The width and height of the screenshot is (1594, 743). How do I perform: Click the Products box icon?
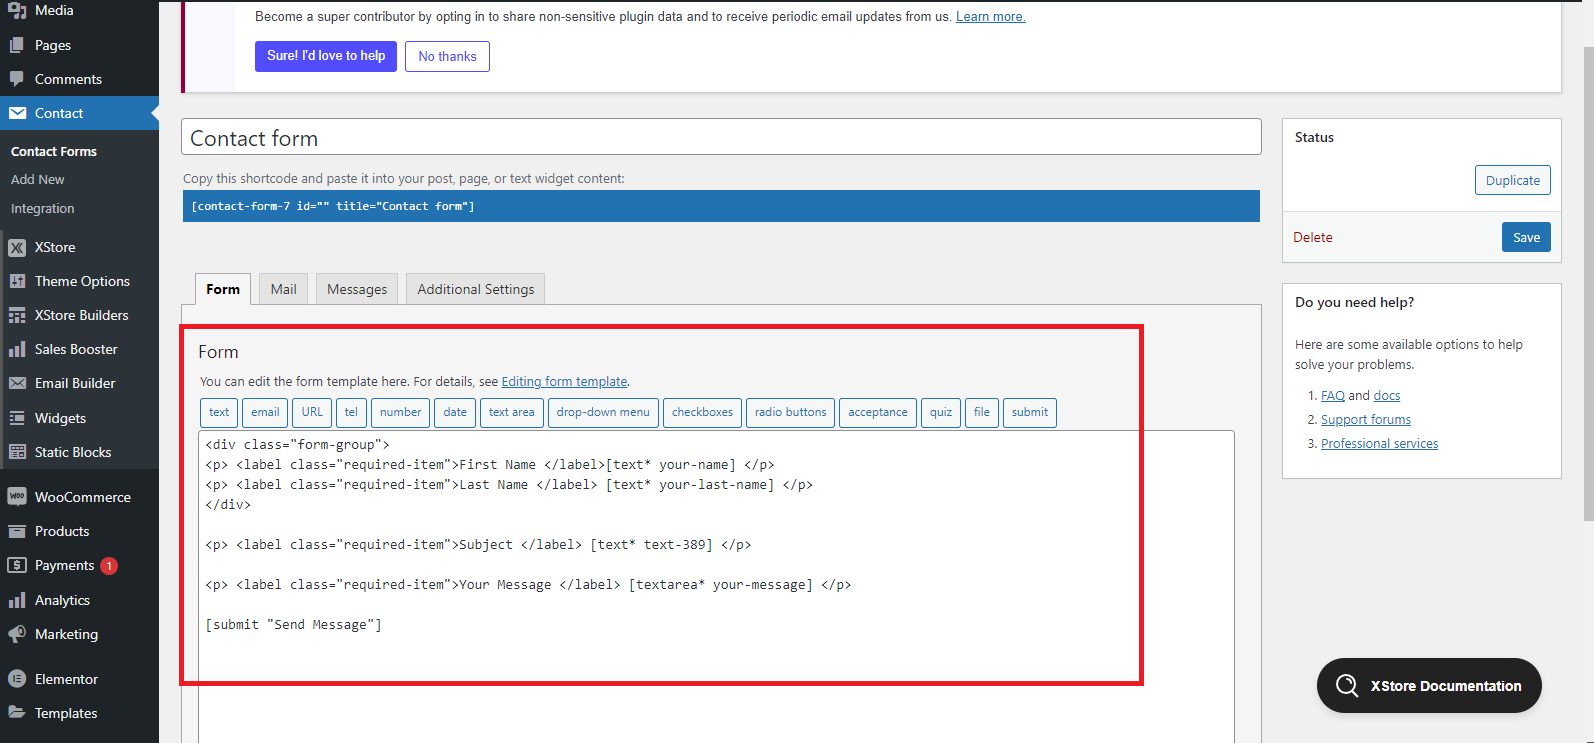[17, 531]
